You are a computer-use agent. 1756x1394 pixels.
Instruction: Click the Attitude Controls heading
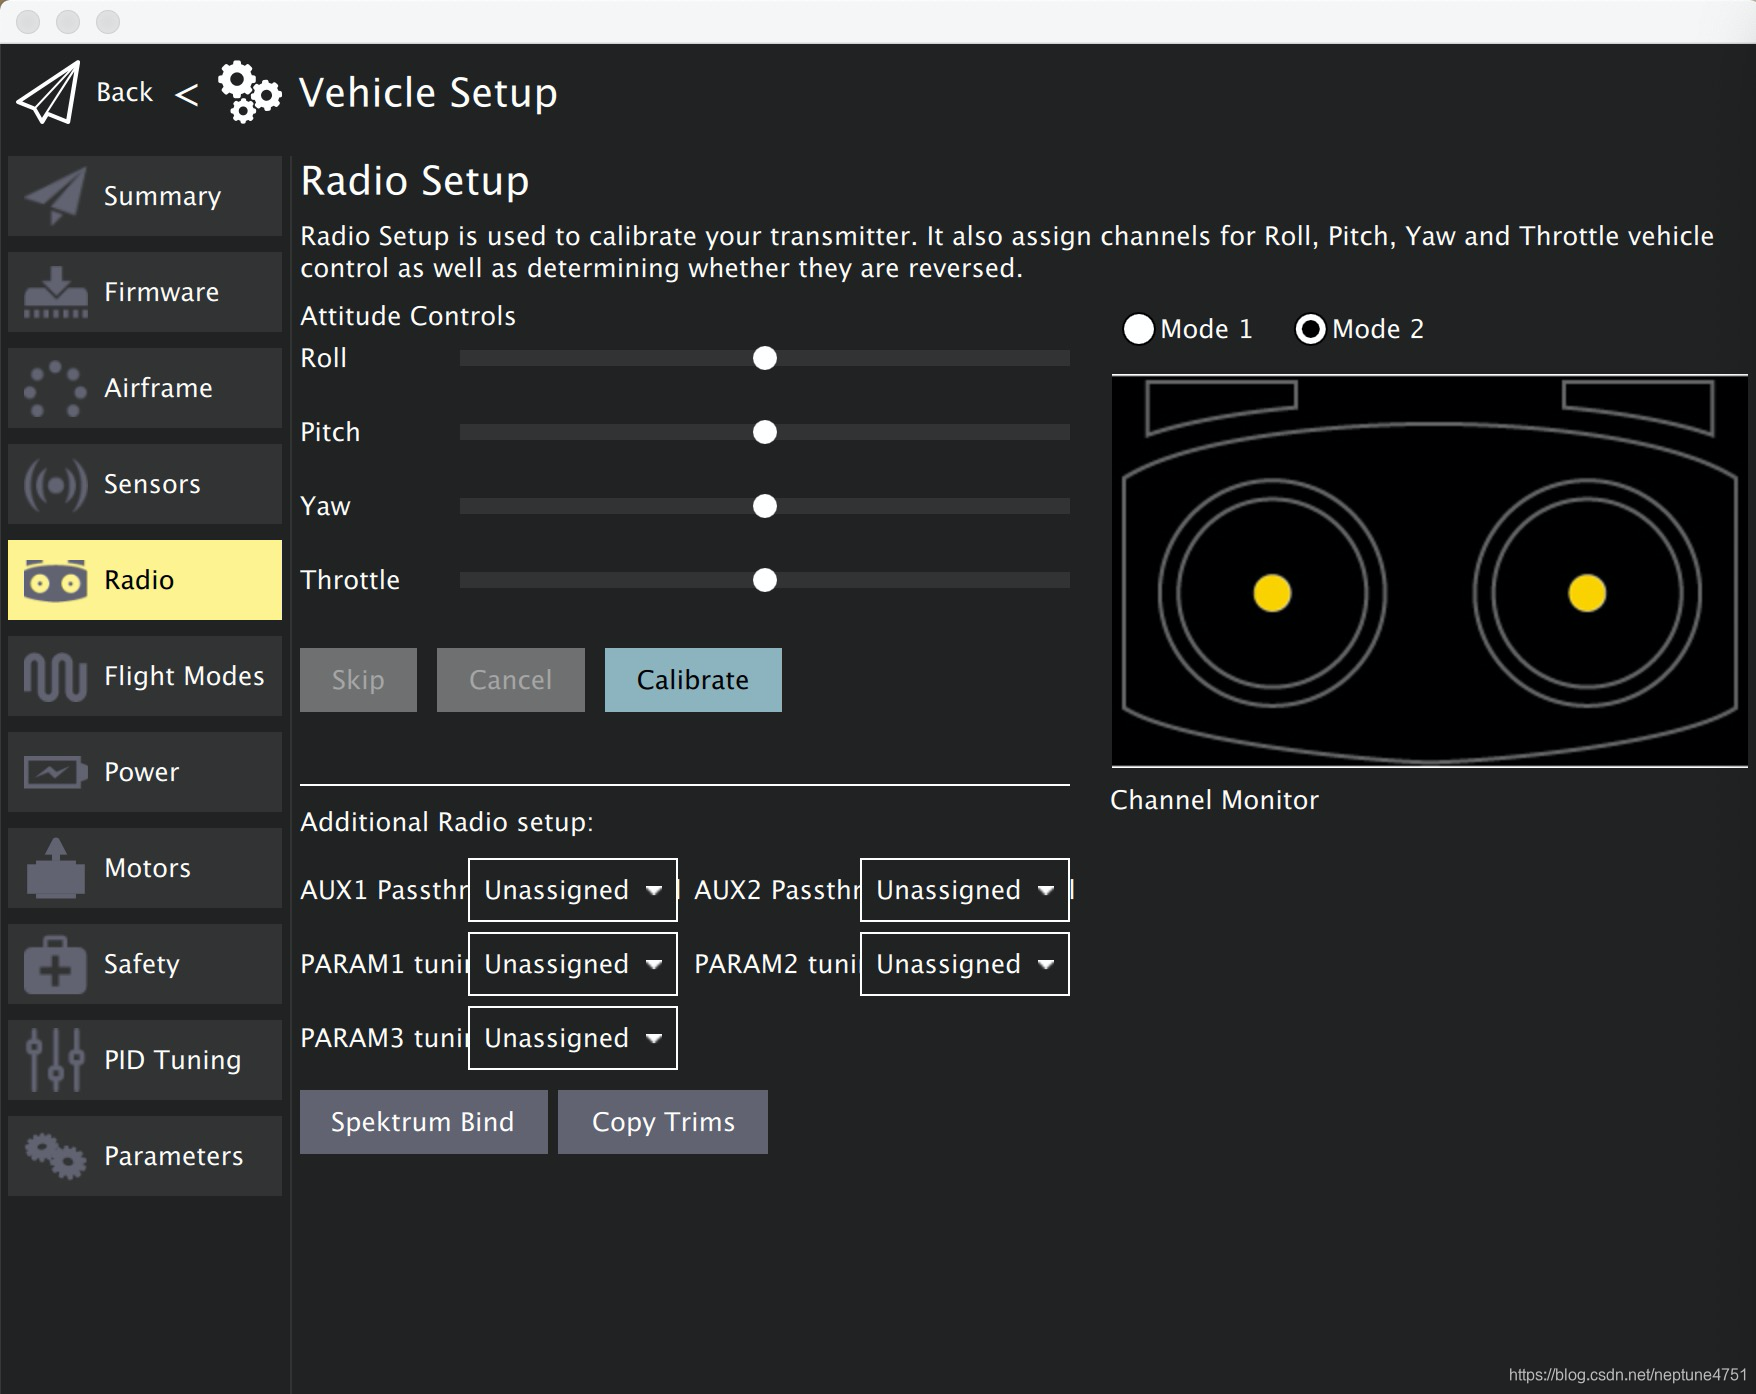coord(408,316)
